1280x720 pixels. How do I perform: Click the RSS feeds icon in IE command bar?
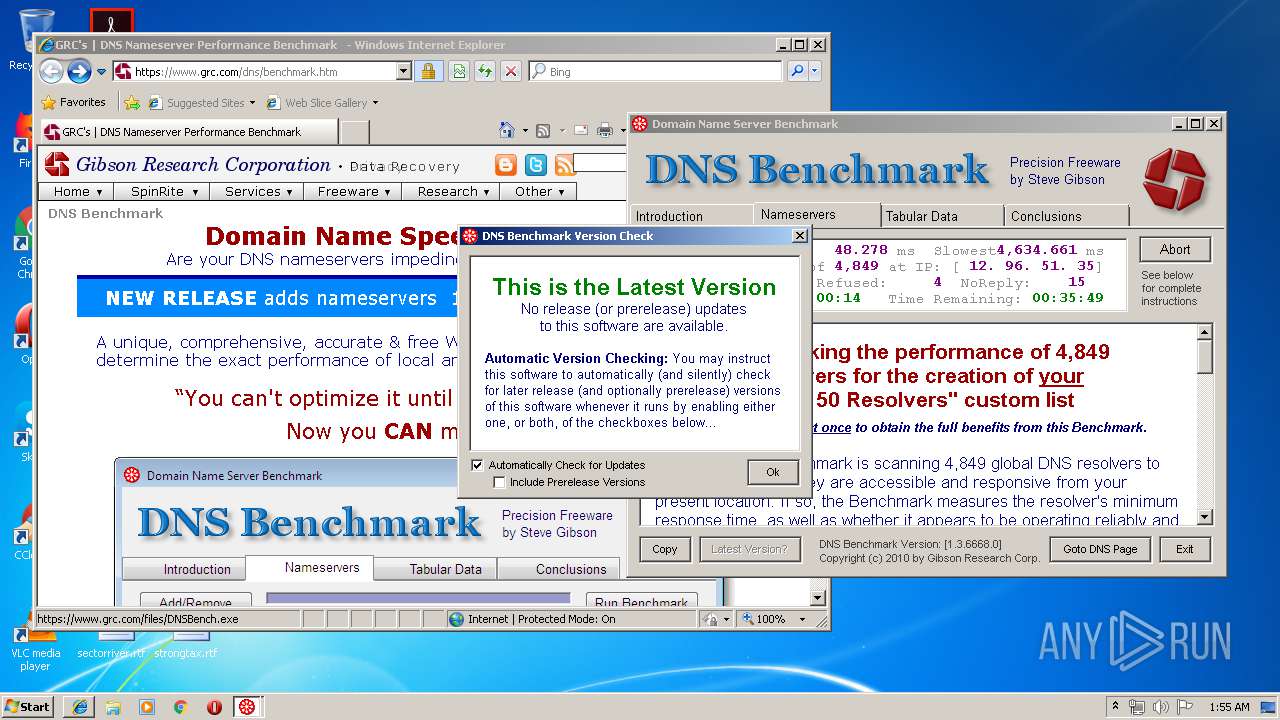point(543,130)
